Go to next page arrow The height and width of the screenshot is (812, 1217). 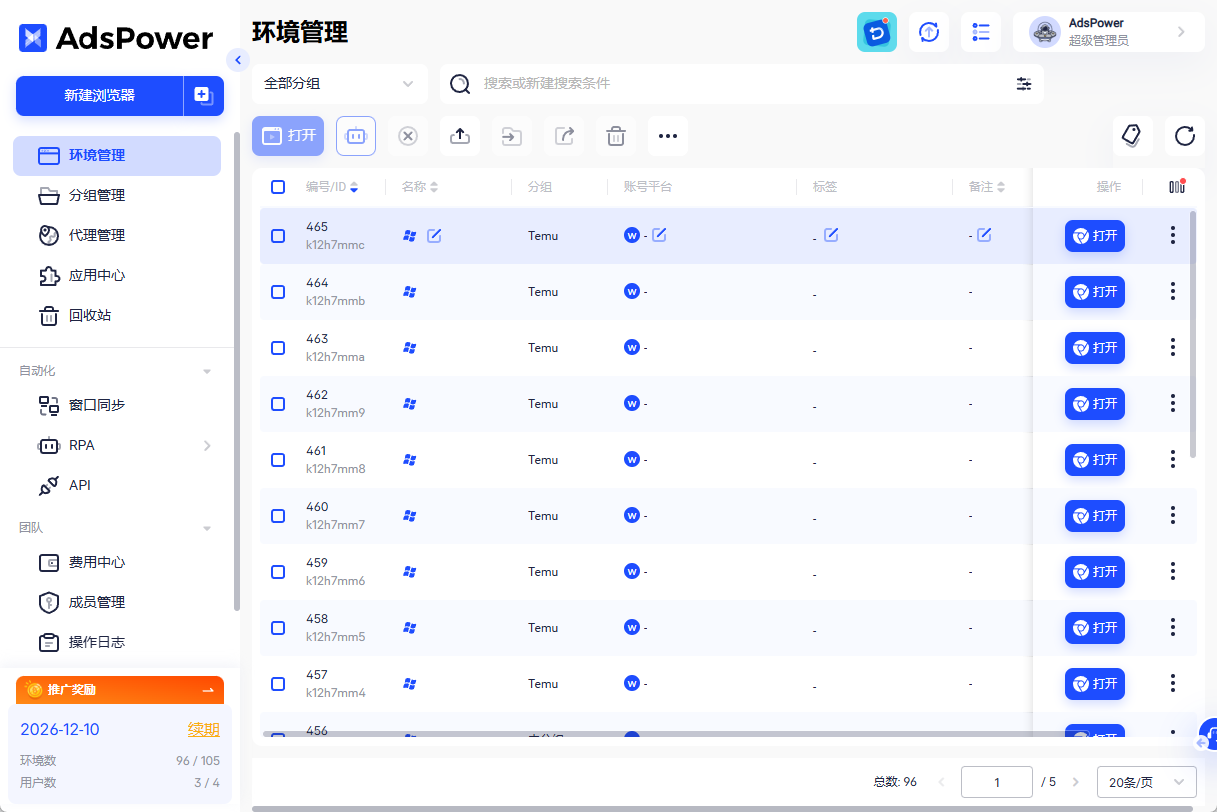(x=1076, y=782)
